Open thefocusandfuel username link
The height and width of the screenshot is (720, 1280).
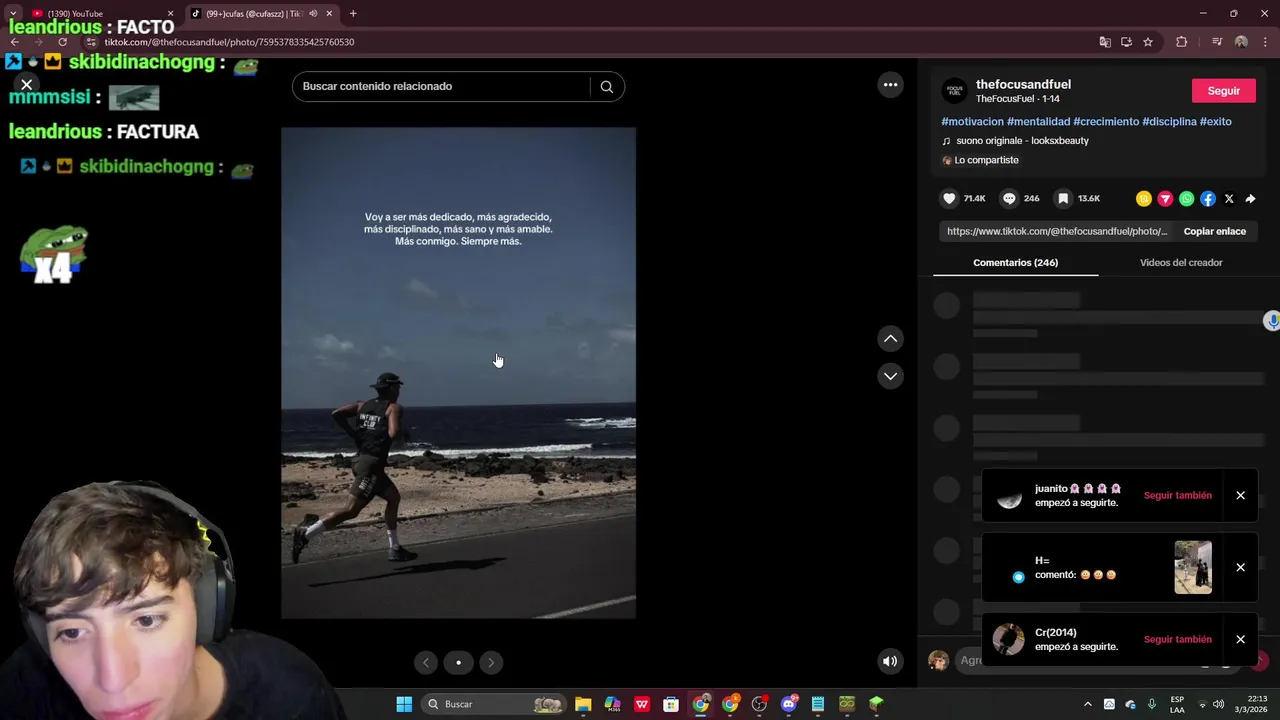coord(1023,84)
